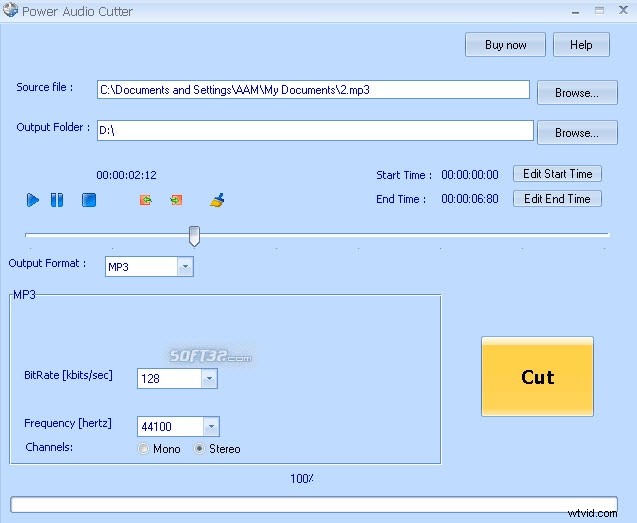The height and width of the screenshot is (523, 637).
Task: Click Edit Start Time
Action: click(x=557, y=174)
